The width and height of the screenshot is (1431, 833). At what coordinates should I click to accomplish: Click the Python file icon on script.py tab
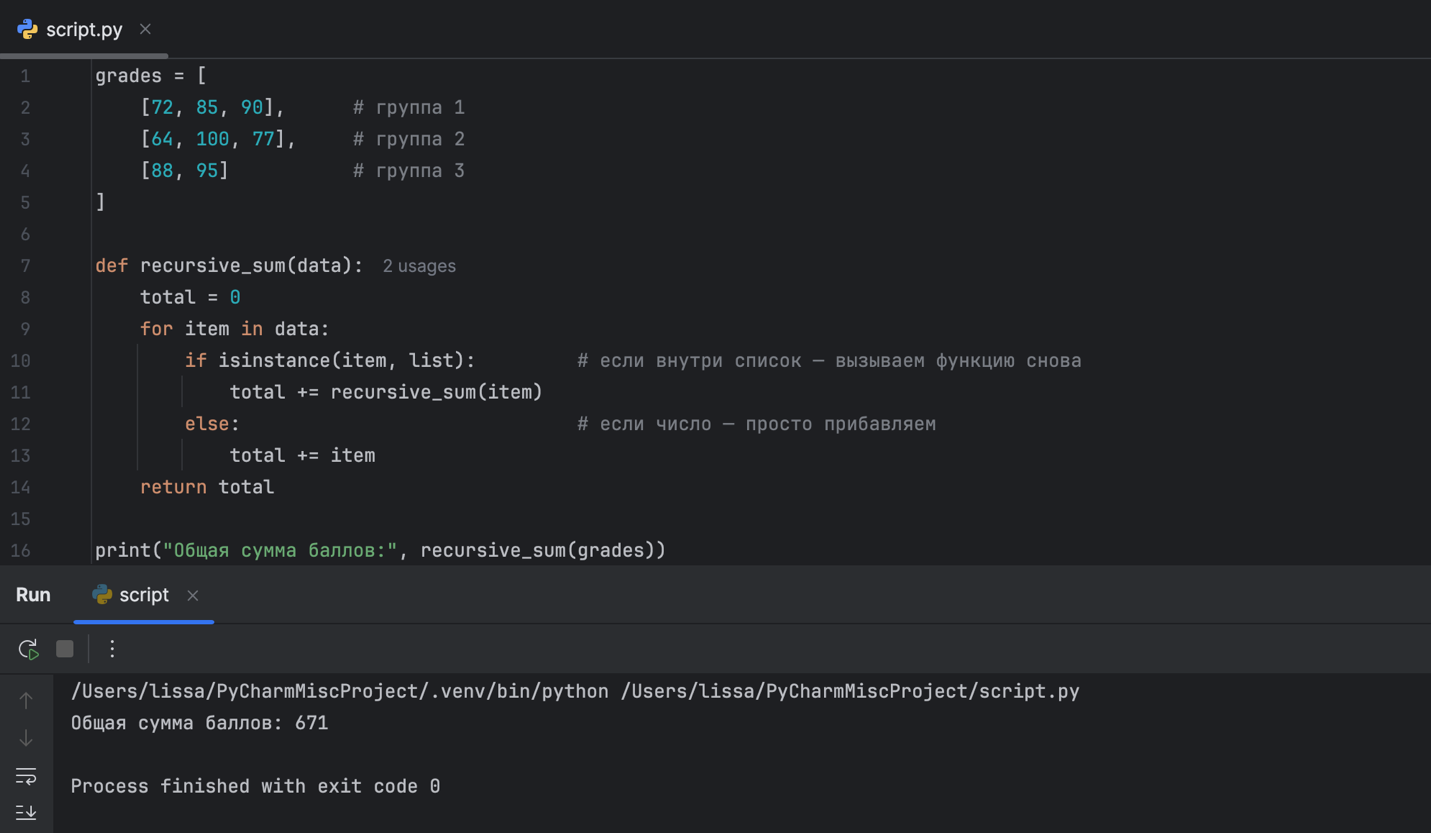coord(27,29)
